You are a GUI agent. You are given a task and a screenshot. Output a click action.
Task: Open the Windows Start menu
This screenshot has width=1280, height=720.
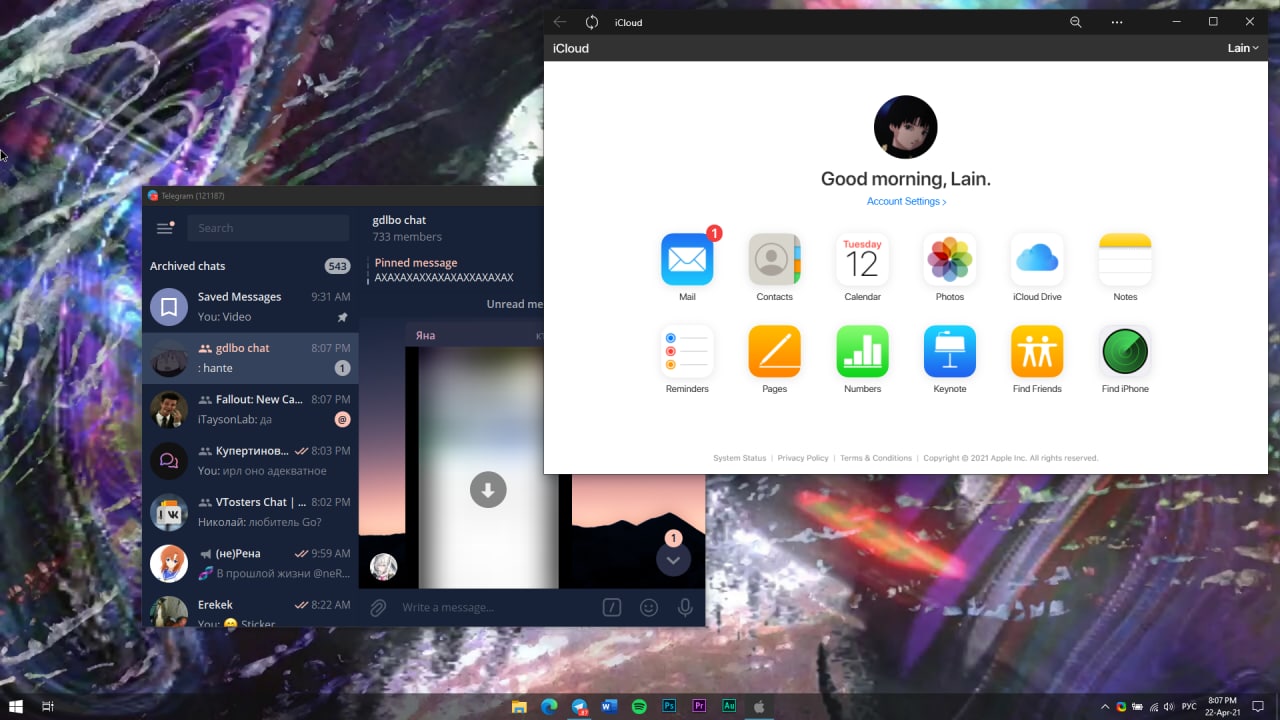click(x=16, y=706)
